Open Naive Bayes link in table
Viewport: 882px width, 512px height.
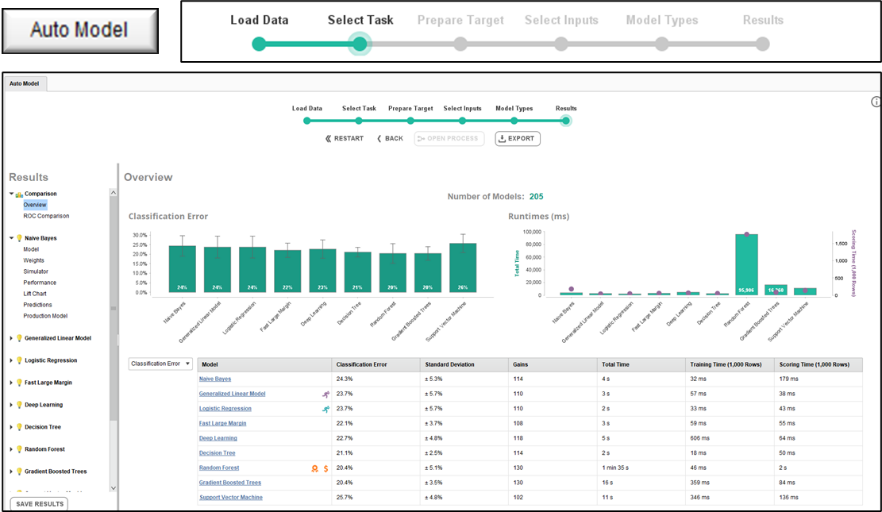tap(215, 379)
